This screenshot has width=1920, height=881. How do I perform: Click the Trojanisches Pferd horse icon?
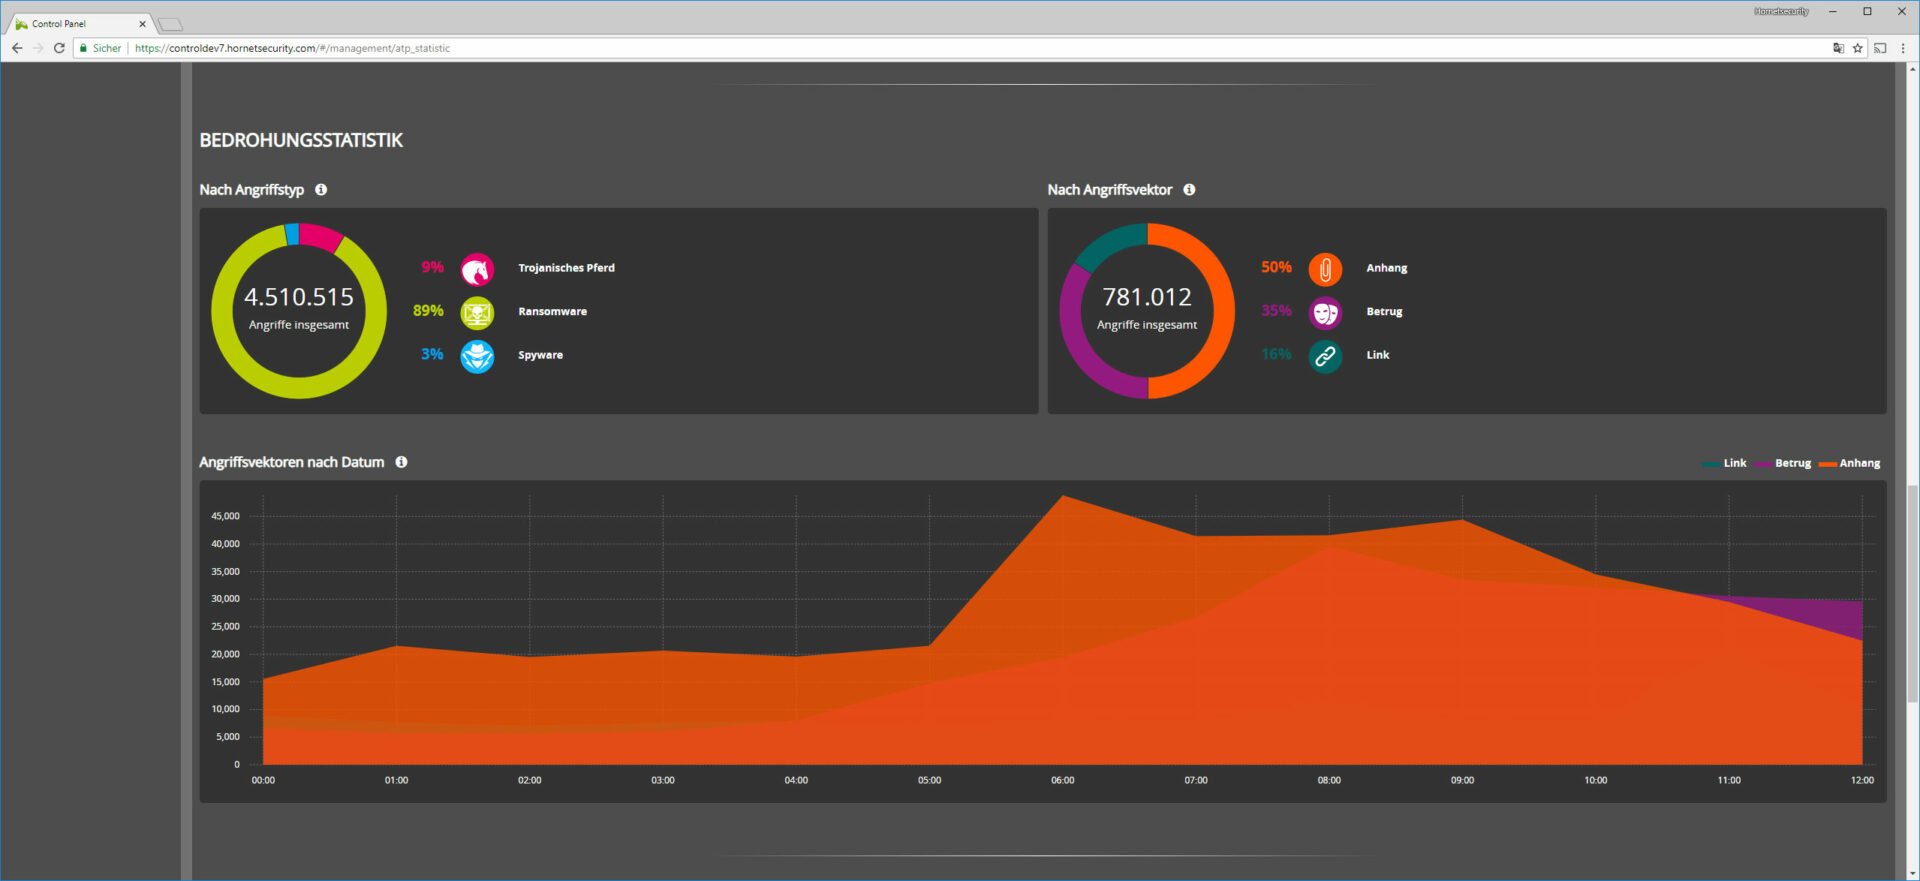pos(477,269)
